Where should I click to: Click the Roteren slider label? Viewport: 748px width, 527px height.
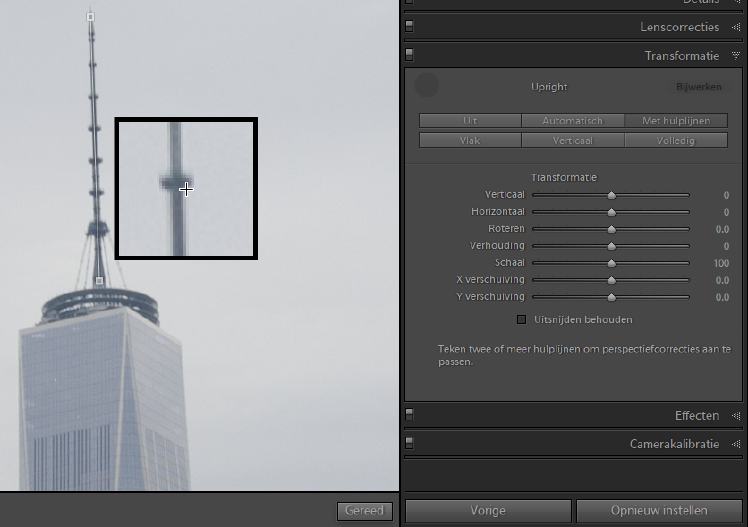coord(506,229)
